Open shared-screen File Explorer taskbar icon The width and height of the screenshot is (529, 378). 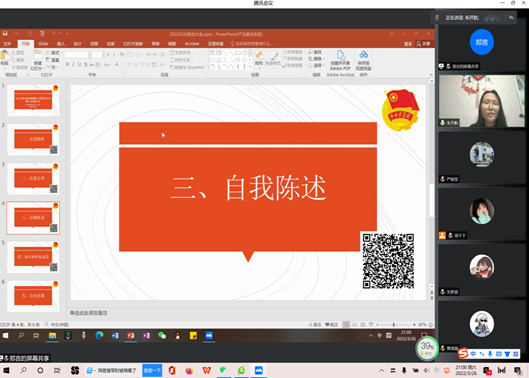tap(52, 335)
